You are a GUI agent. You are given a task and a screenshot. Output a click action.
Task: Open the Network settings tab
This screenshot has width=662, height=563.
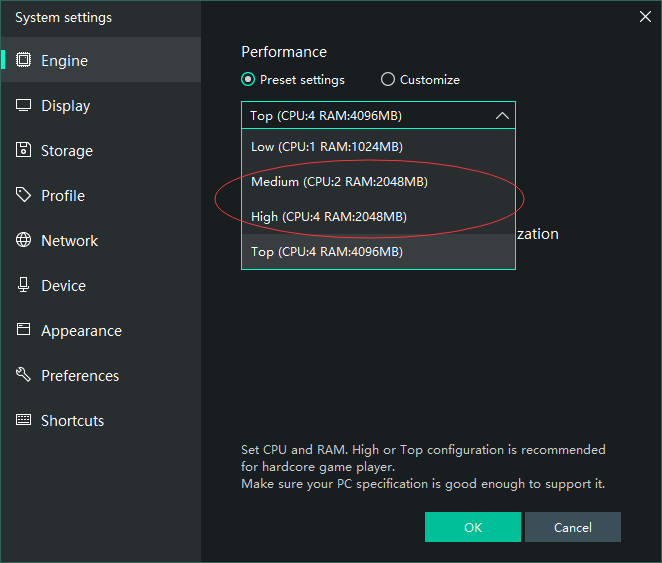pyautogui.click(x=69, y=241)
